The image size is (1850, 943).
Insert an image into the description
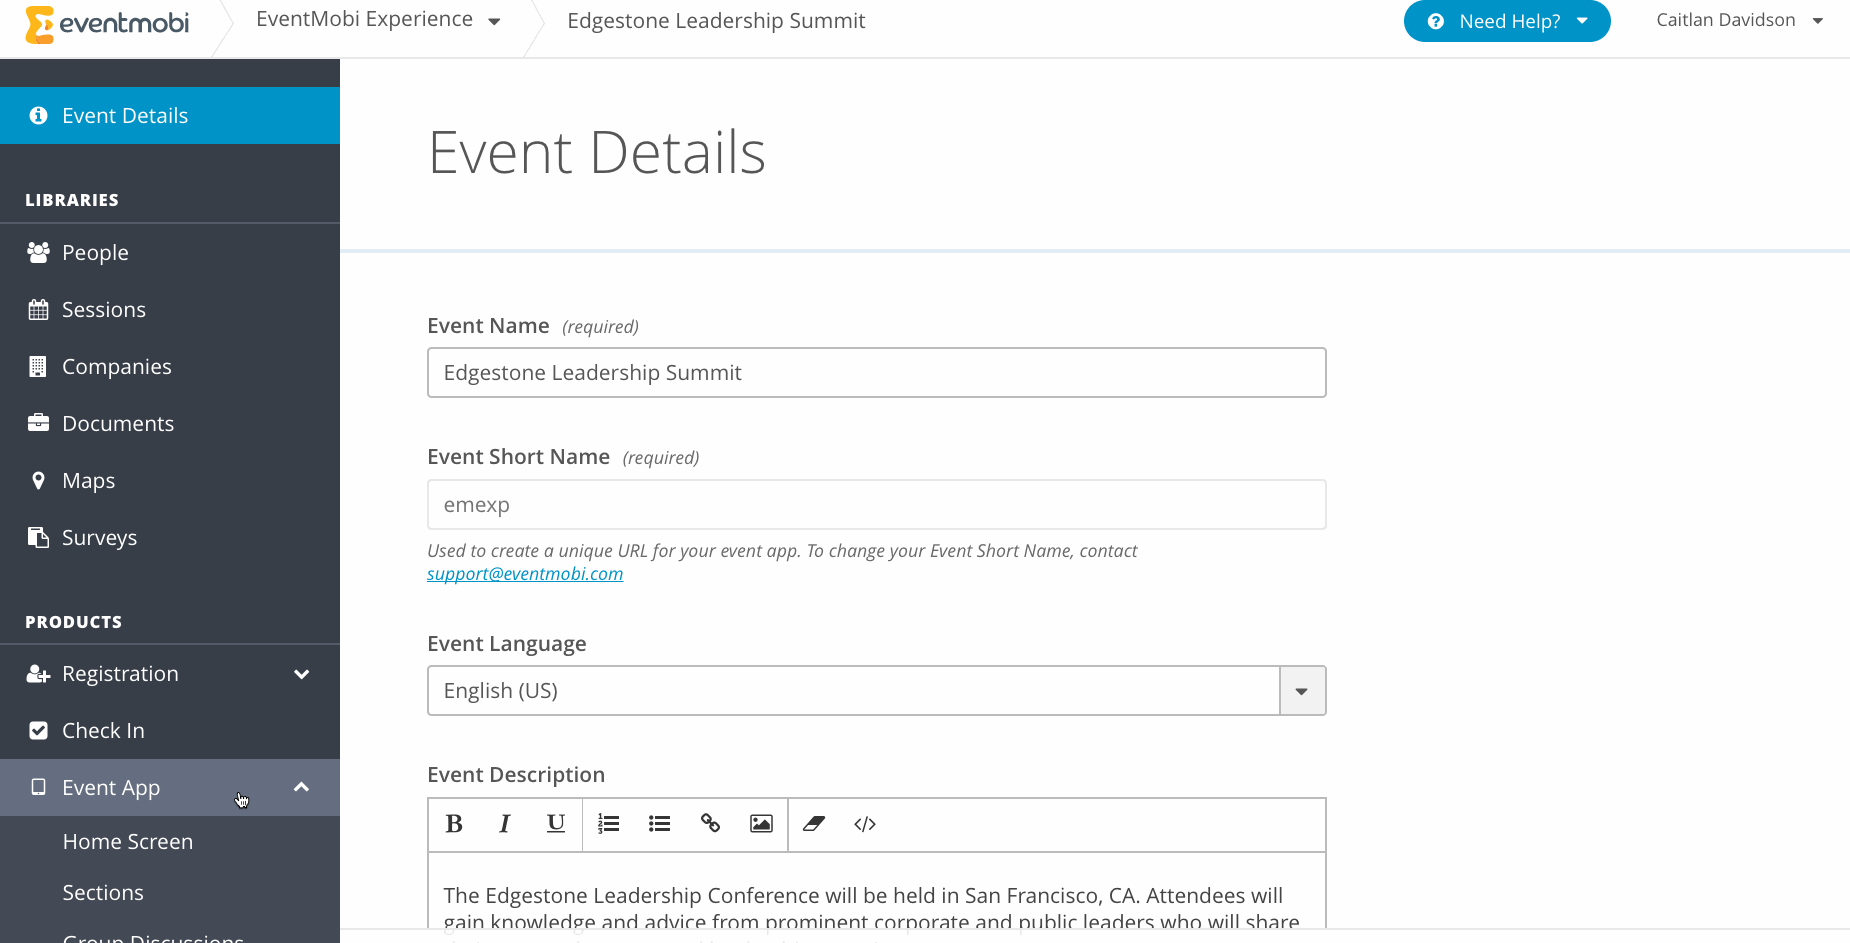(x=761, y=824)
